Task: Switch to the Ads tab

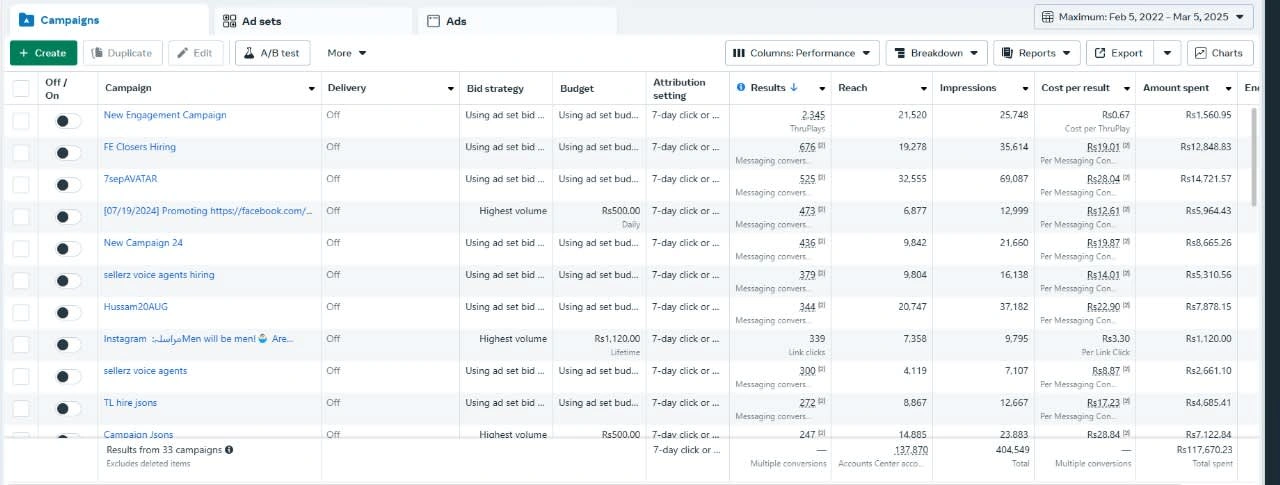Action: pos(455,21)
